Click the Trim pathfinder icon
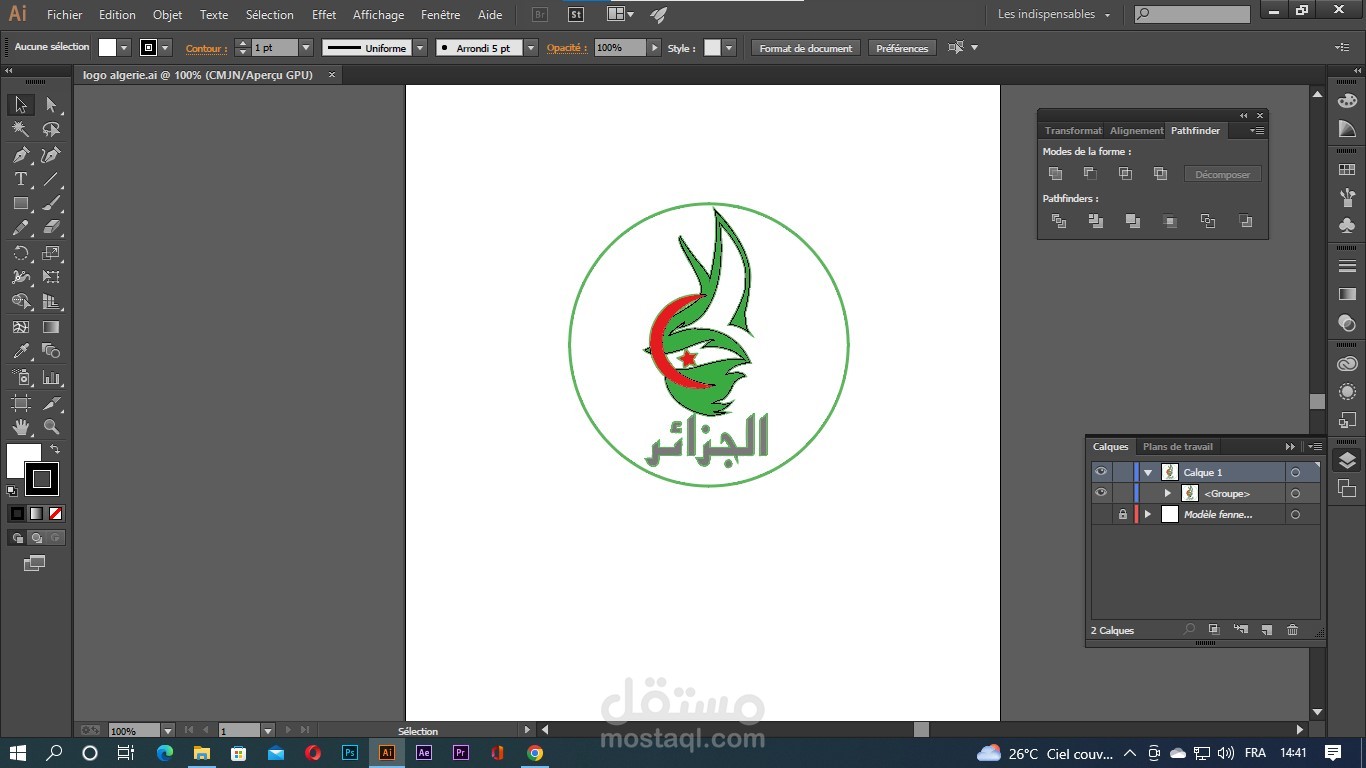 [x=1096, y=221]
